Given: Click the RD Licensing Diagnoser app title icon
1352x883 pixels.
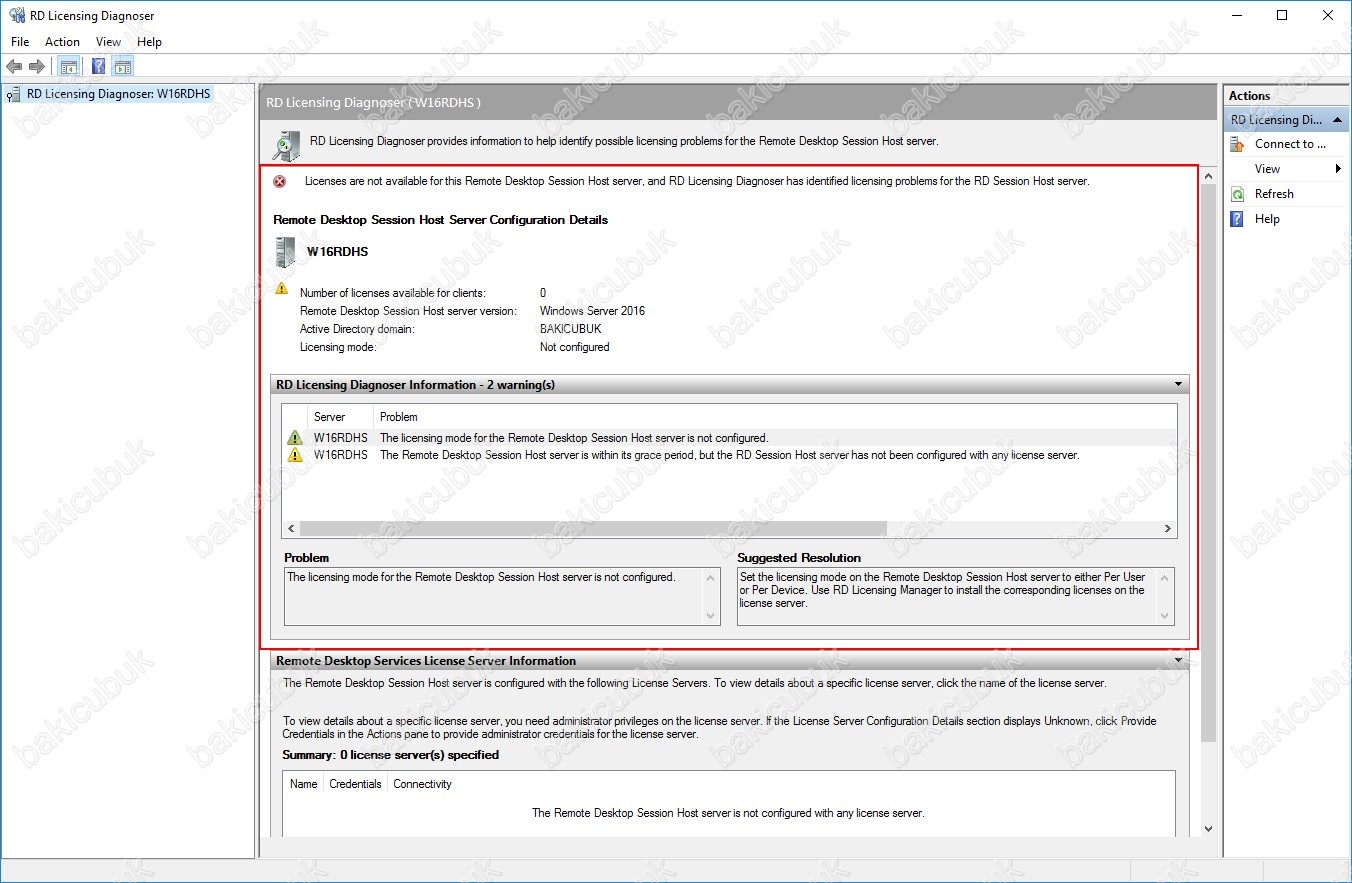Looking at the screenshot, I should [17, 16].
